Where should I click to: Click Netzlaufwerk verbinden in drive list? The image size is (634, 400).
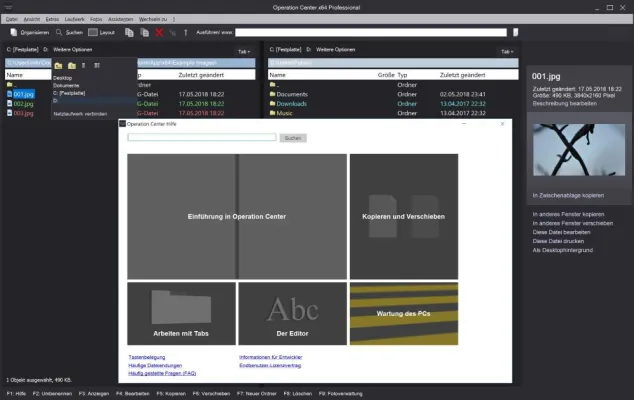[82, 114]
